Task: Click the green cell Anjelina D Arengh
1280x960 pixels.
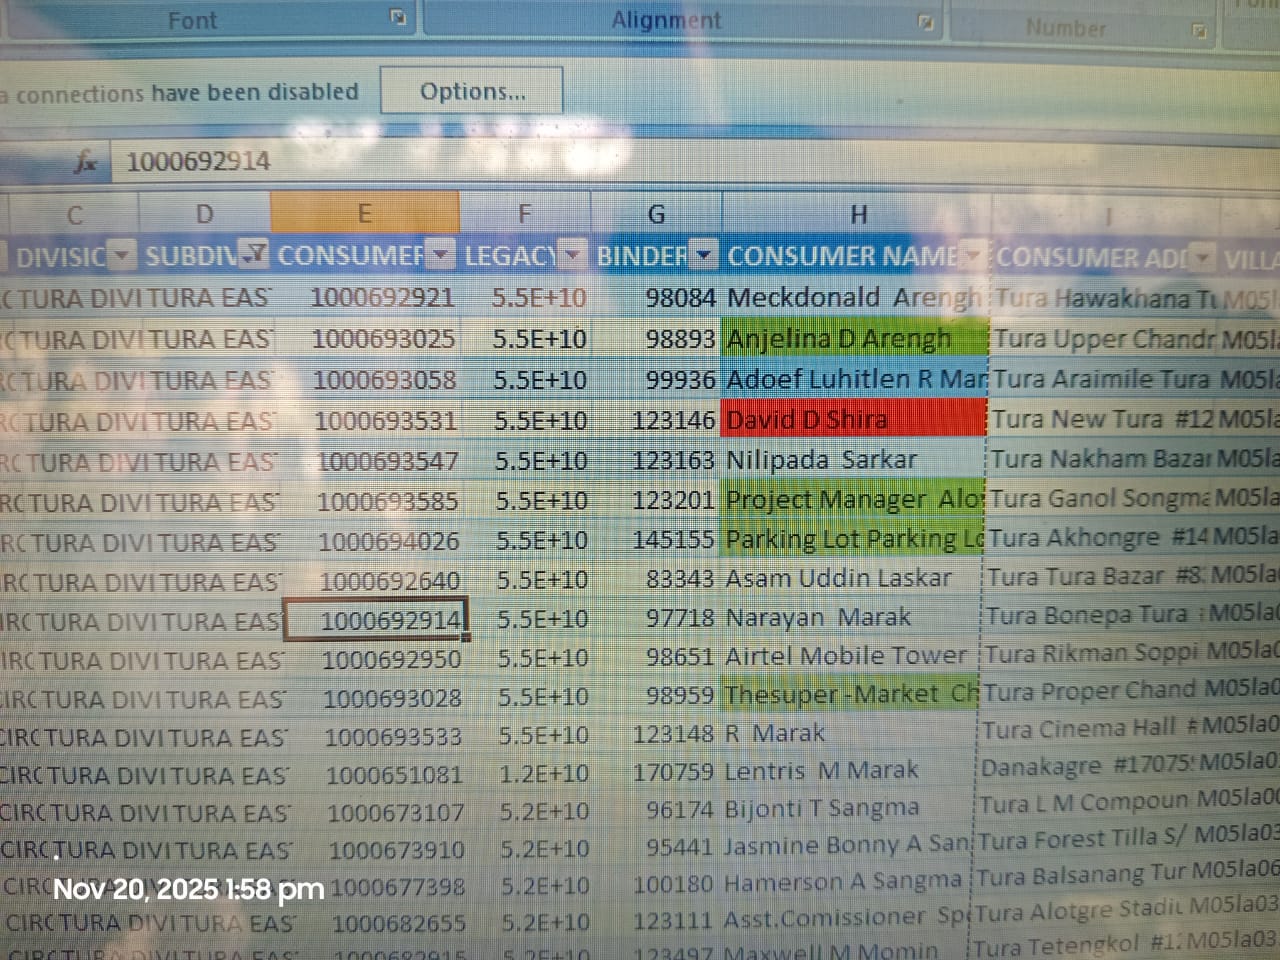Action: click(x=855, y=339)
